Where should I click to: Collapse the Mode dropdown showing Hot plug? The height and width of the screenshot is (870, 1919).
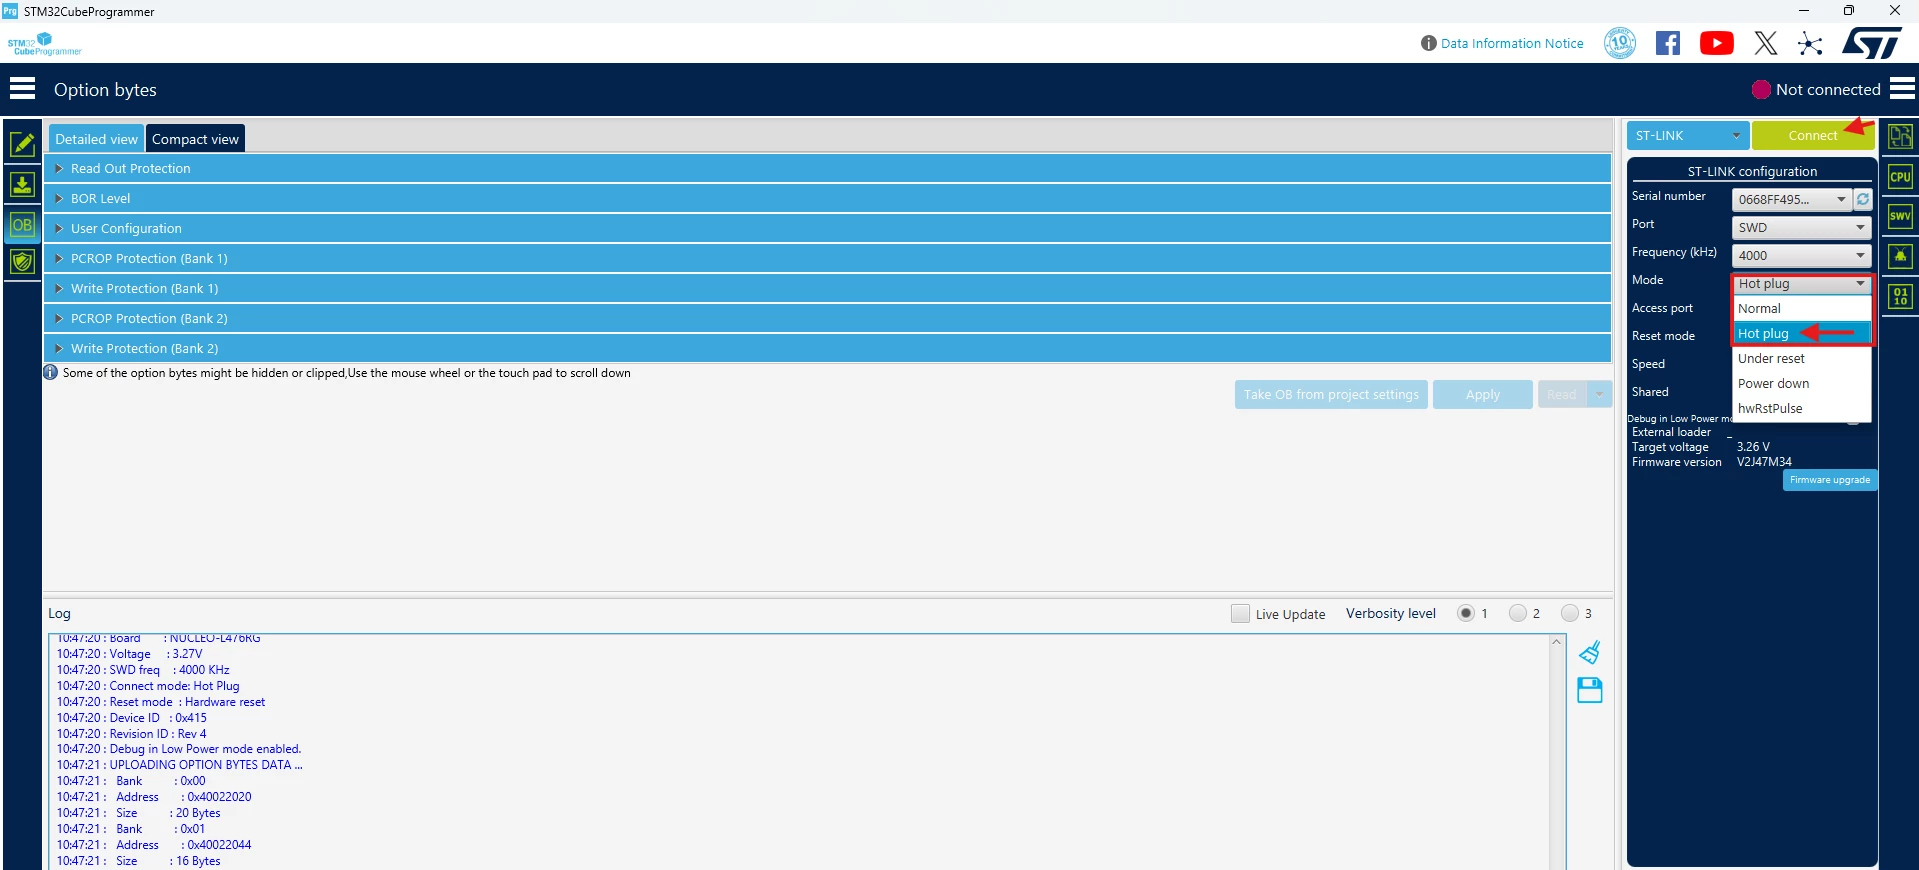point(1801,284)
